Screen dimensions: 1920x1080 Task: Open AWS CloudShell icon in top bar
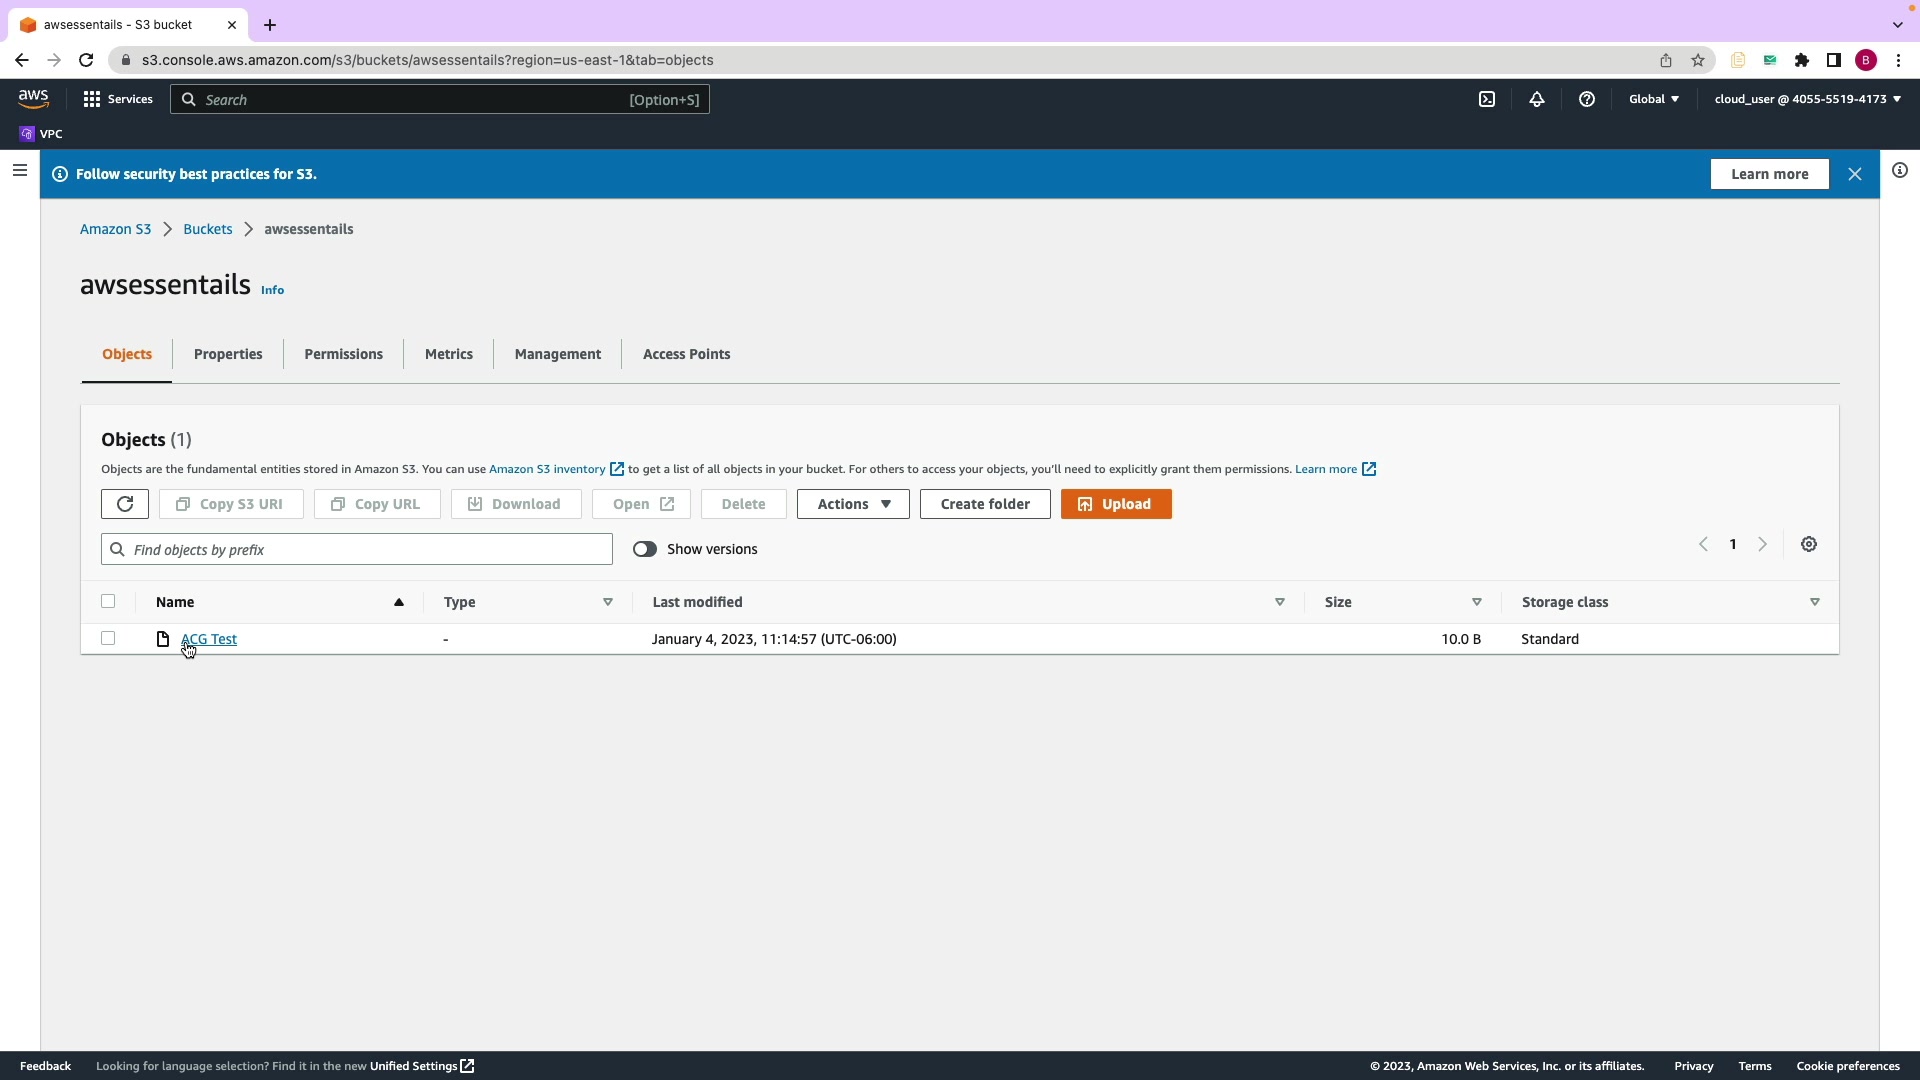click(1487, 99)
